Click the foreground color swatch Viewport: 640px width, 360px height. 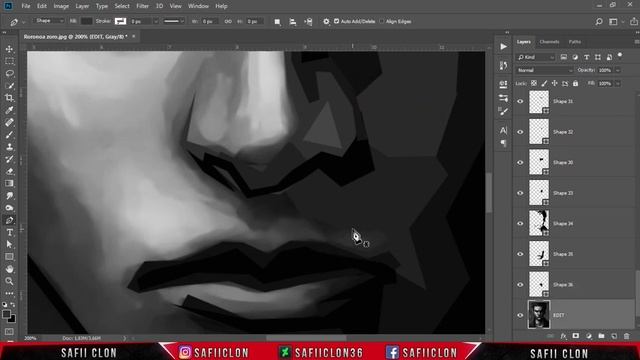[6, 314]
